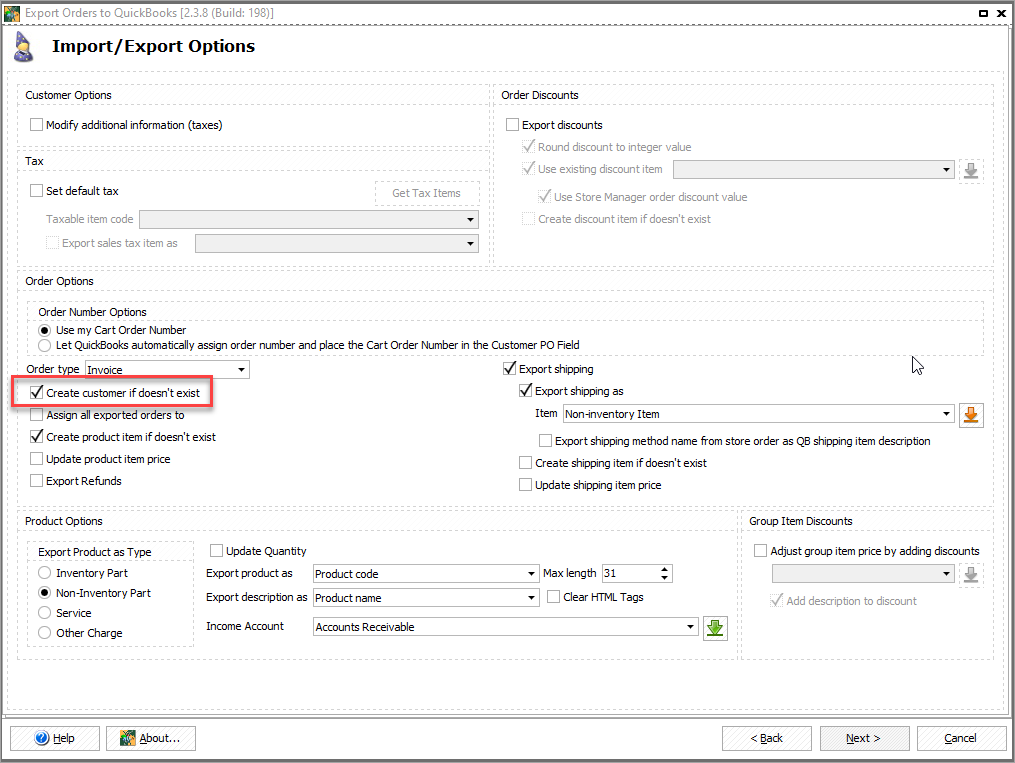
Task: Click the Max length value field
Action: tap(630, 573)
